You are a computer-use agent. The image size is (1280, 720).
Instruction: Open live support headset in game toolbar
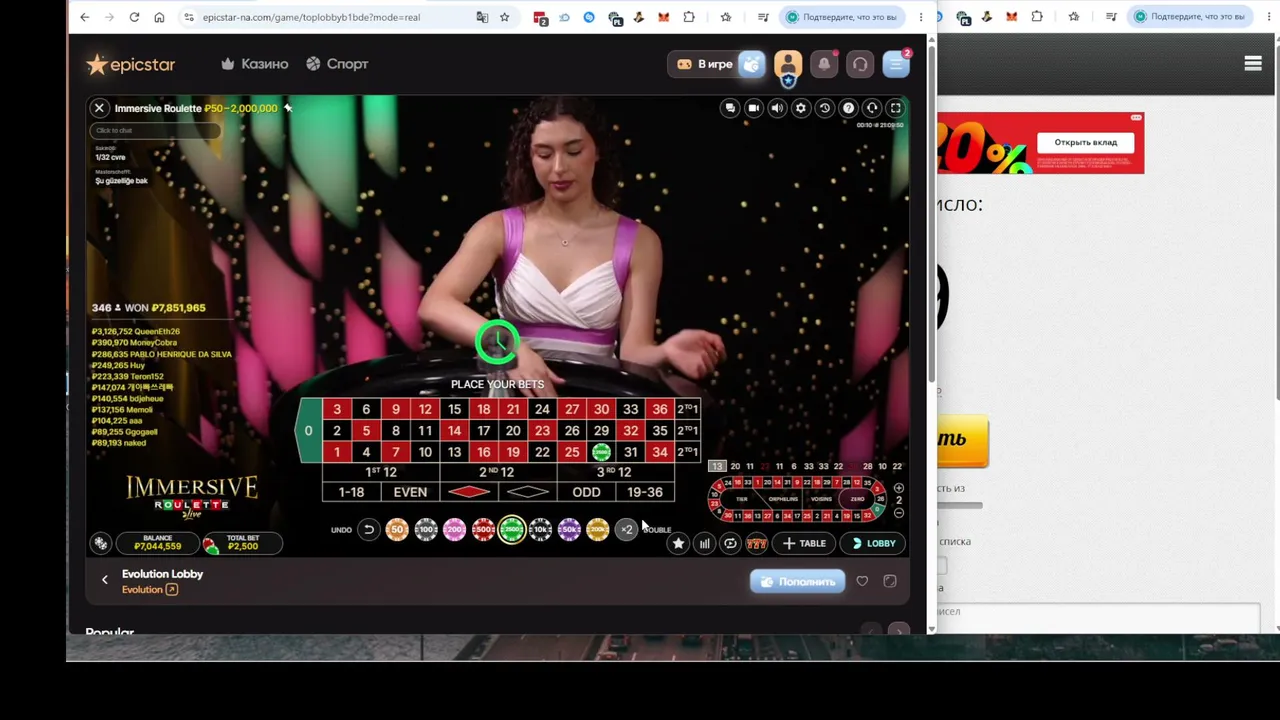click(872, 108)
